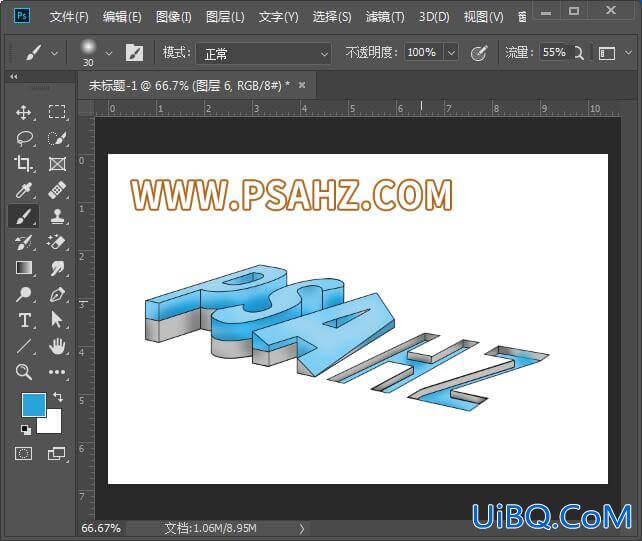Open the foreground blue color swatch
The height and width of the screenshot is (541, 642).
34,405
